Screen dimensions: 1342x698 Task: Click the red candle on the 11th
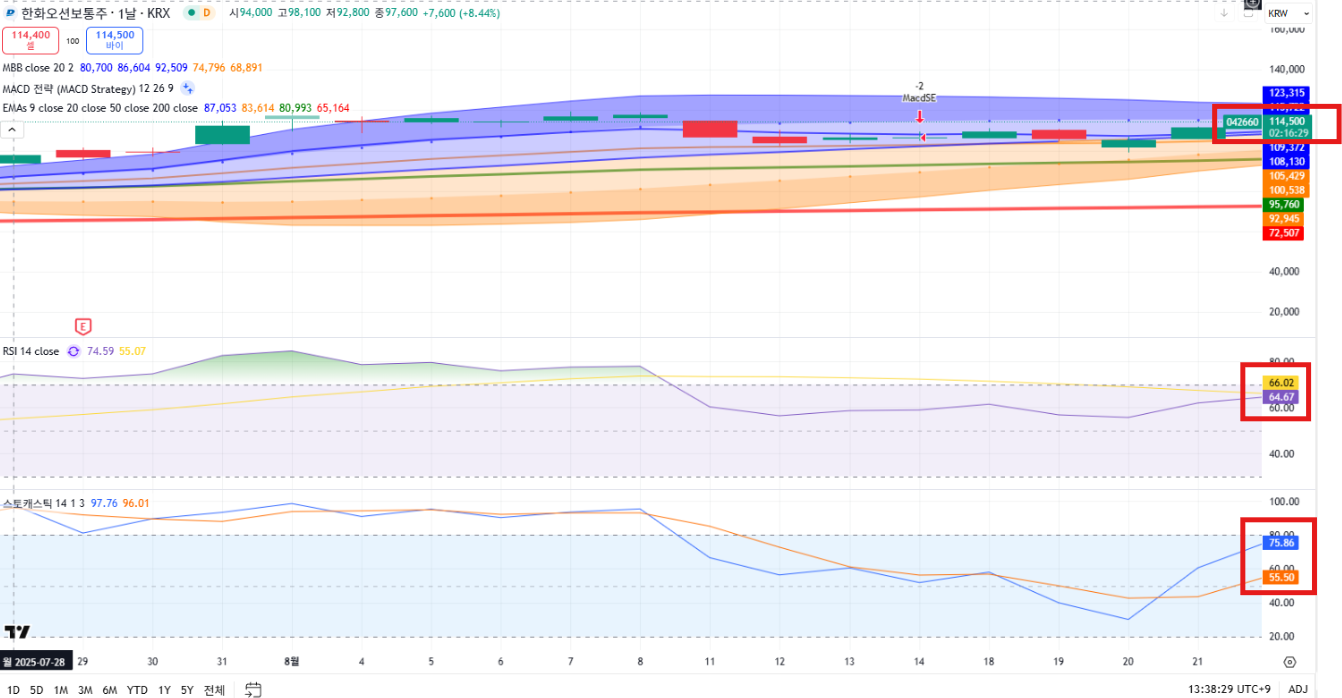tap(710, 129)
